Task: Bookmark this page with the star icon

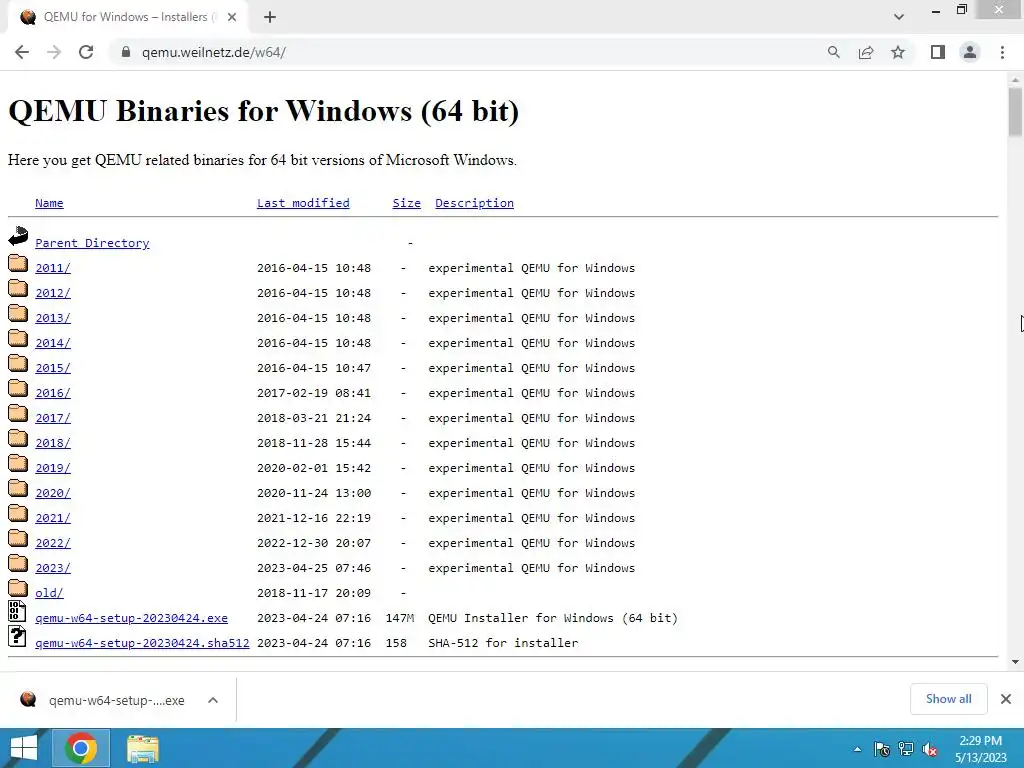Action: pos(898,52)
